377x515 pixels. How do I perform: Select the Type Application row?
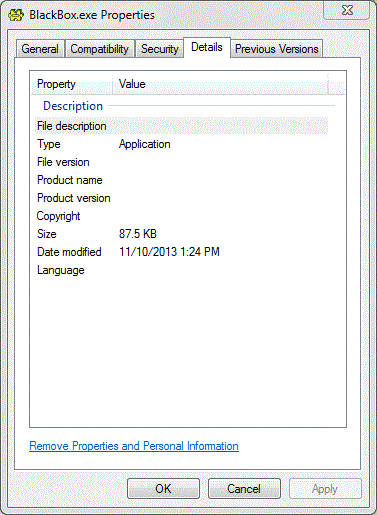(x=182, y=144)
